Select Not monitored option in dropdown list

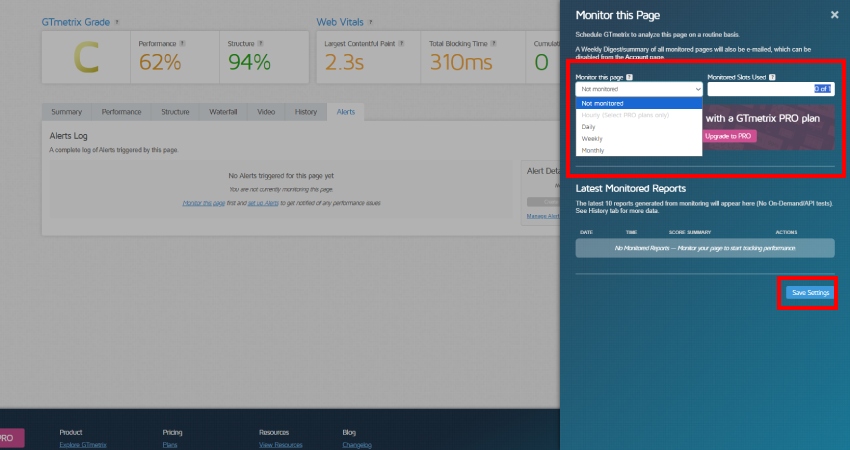coord(639,103)
